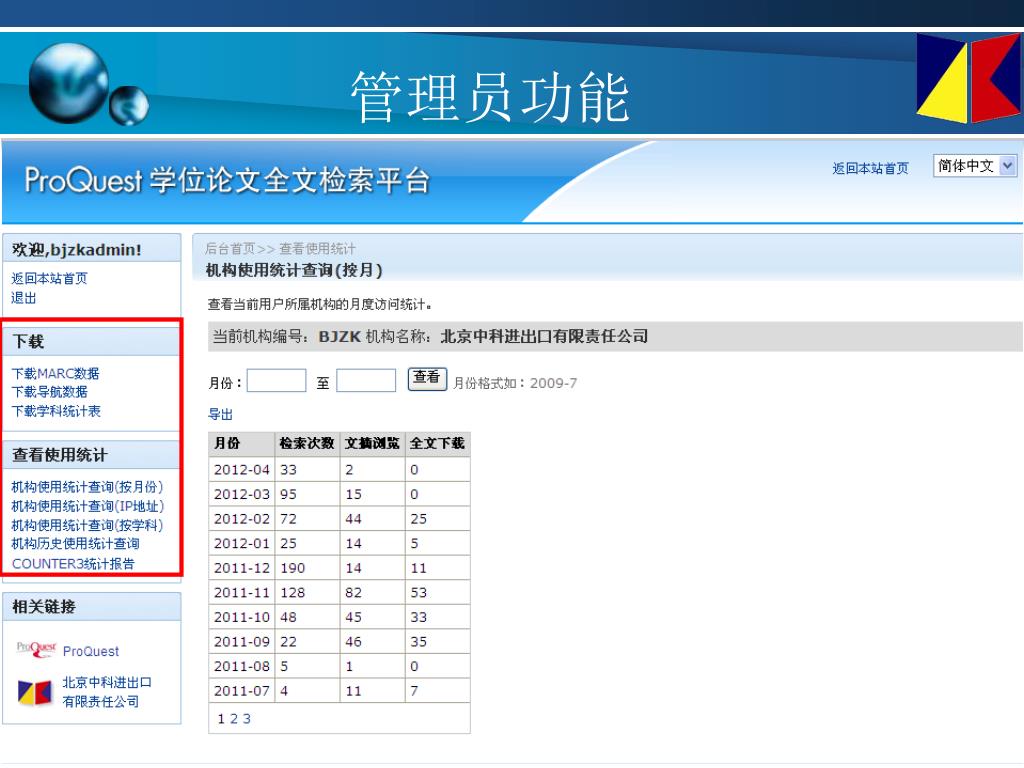The image size is (1024, 768).
Task: Open 下载学科统计表 link
Action: (56, 411)
